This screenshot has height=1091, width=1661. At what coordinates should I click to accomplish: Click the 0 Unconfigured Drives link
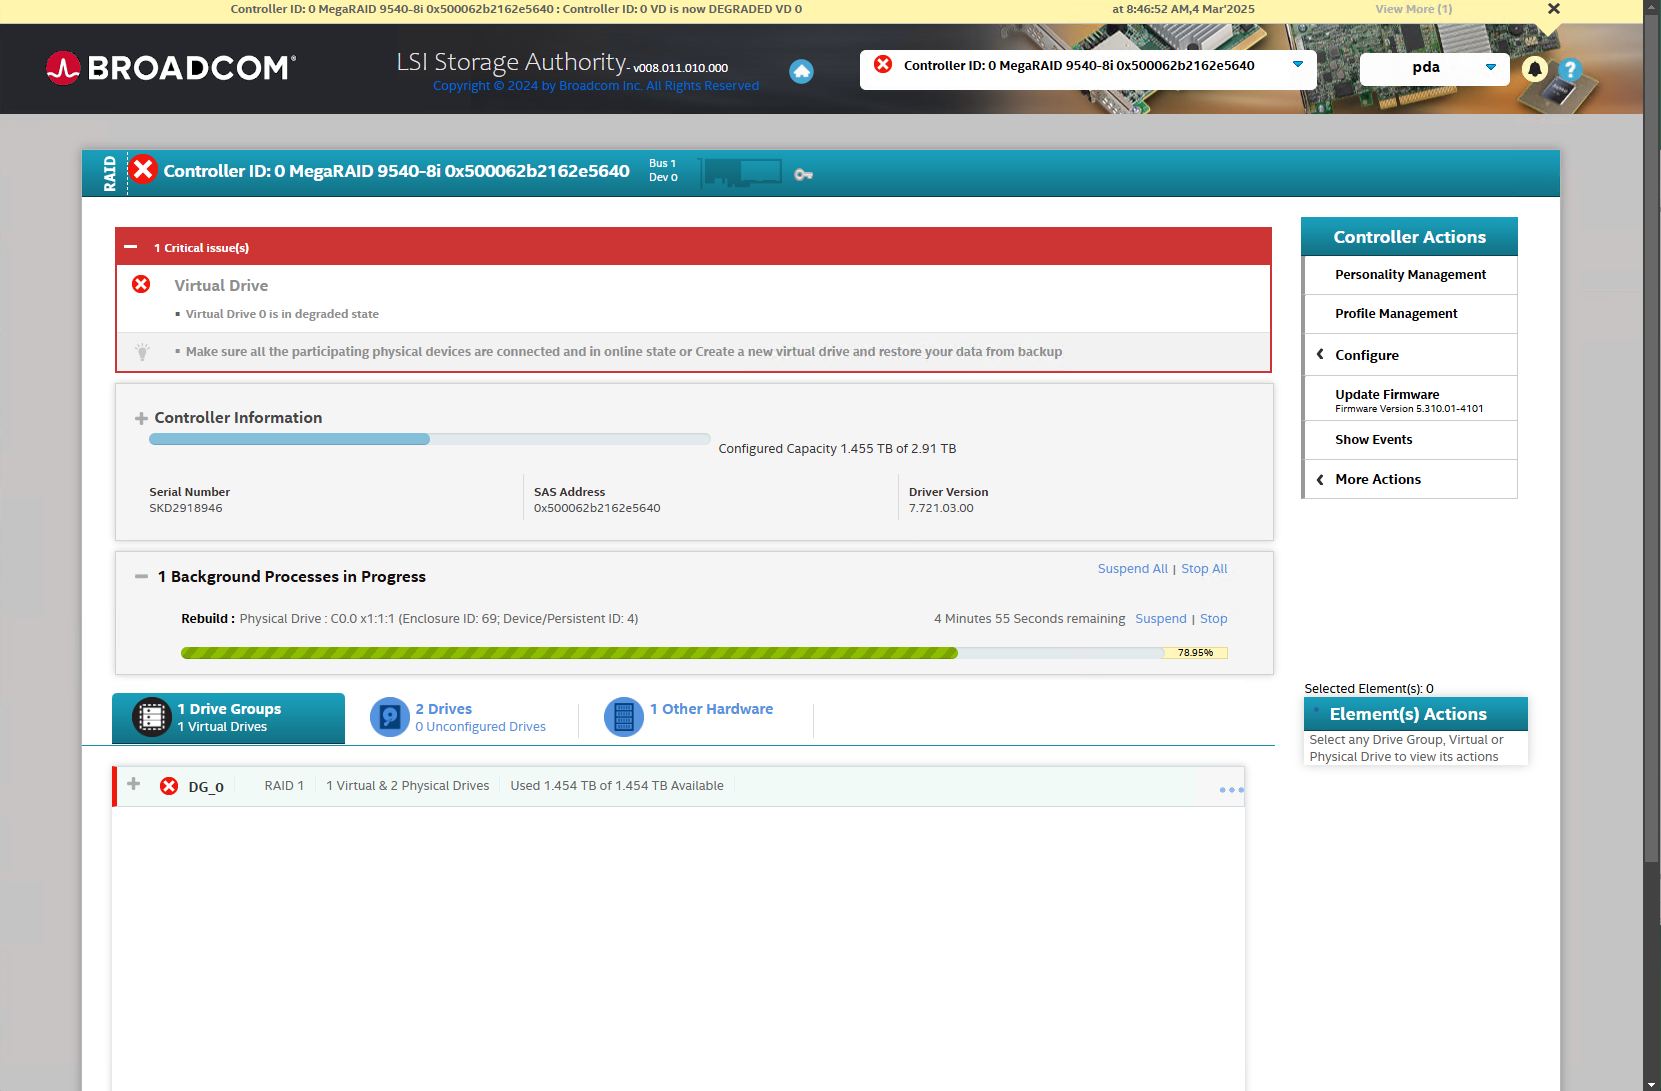[480, 727]
